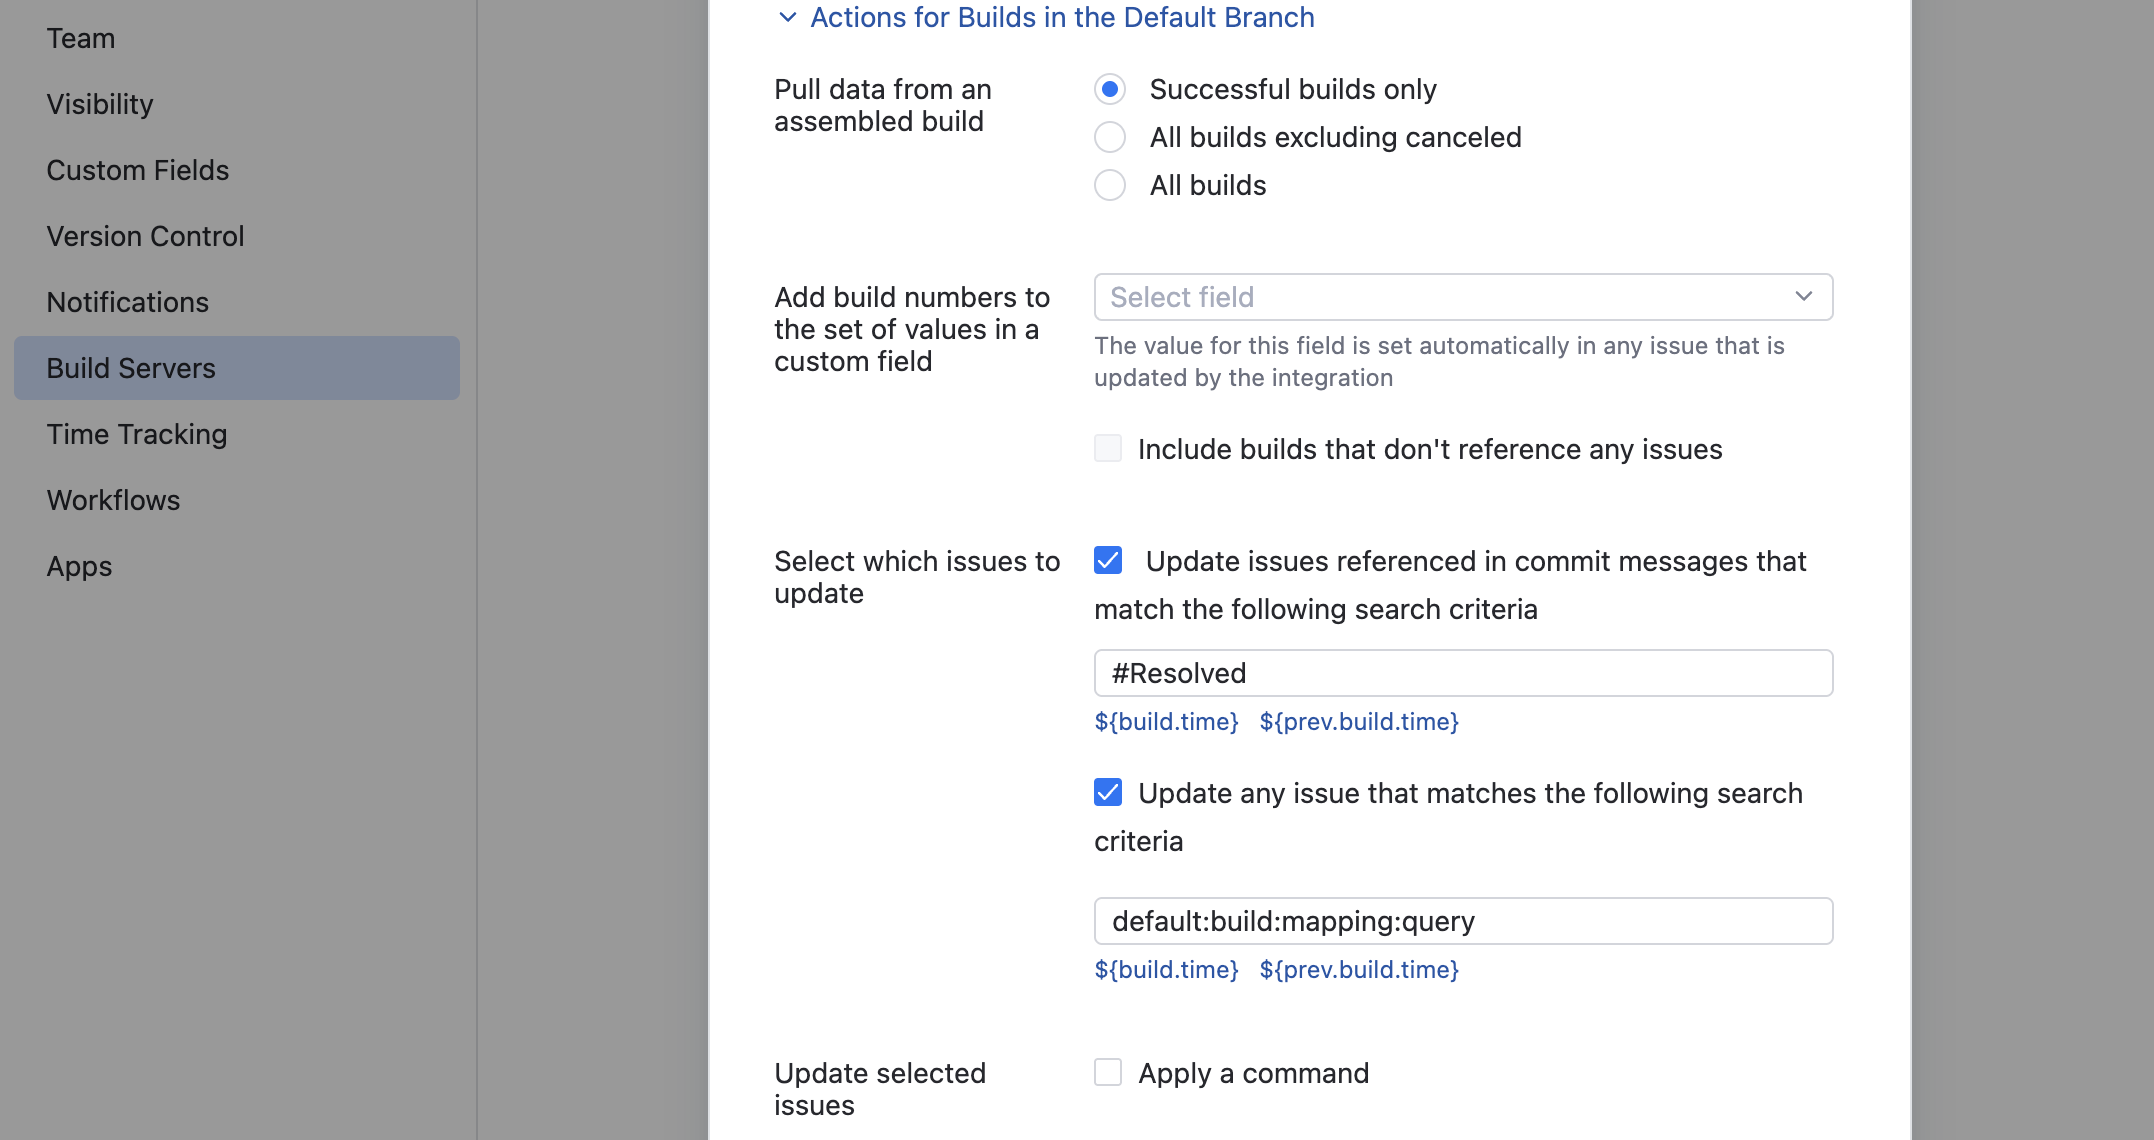Insert ${build.time} under the #Resolved field
Image resolution: width=2154 pixels, height=1140 pixels.
point(1166,722)
